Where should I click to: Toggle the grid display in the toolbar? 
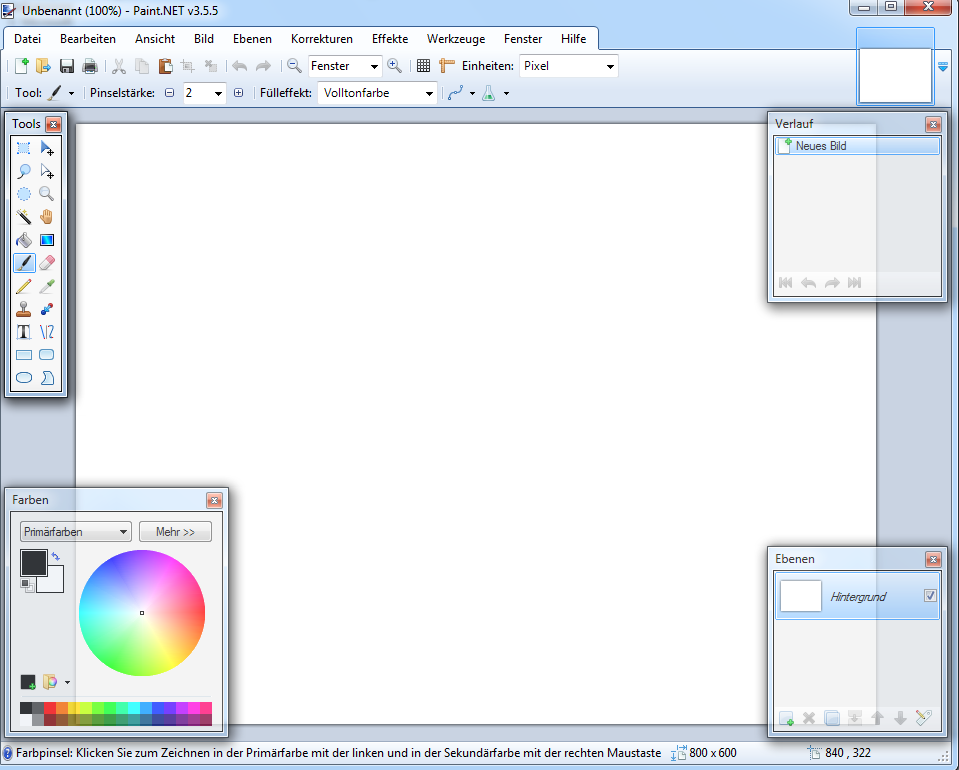pos(423,66)
